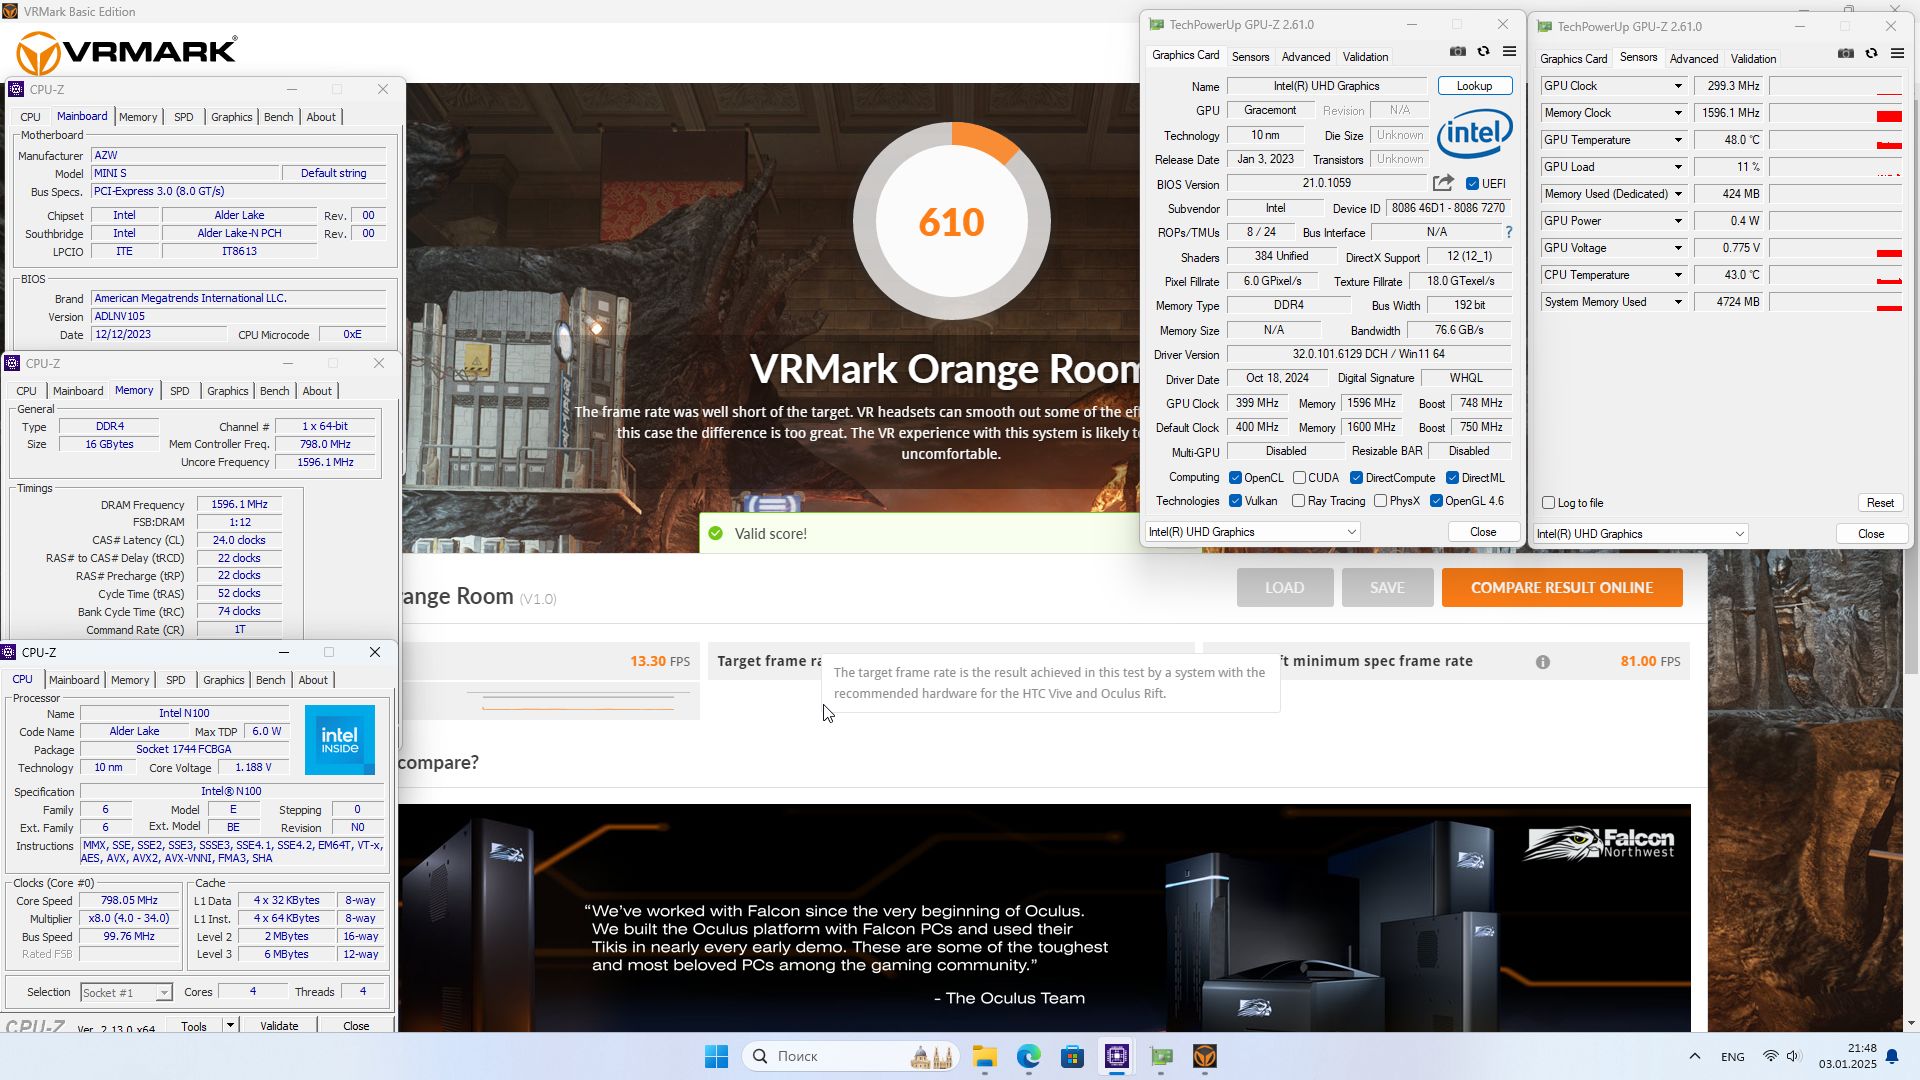Open network status tray icon

coord(1771,1056)
